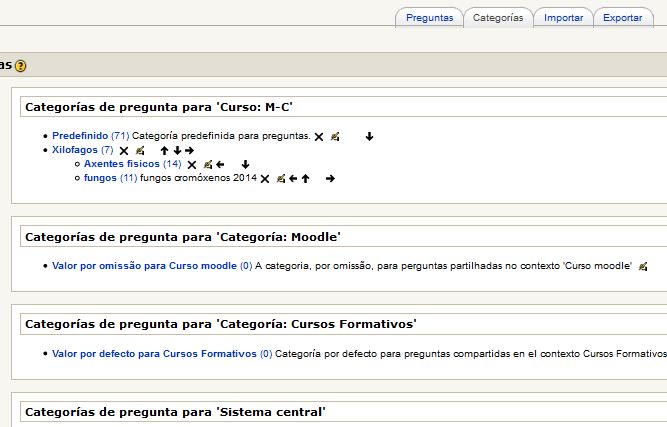Edit the Curso moodle default category

(x=643, y=267)
